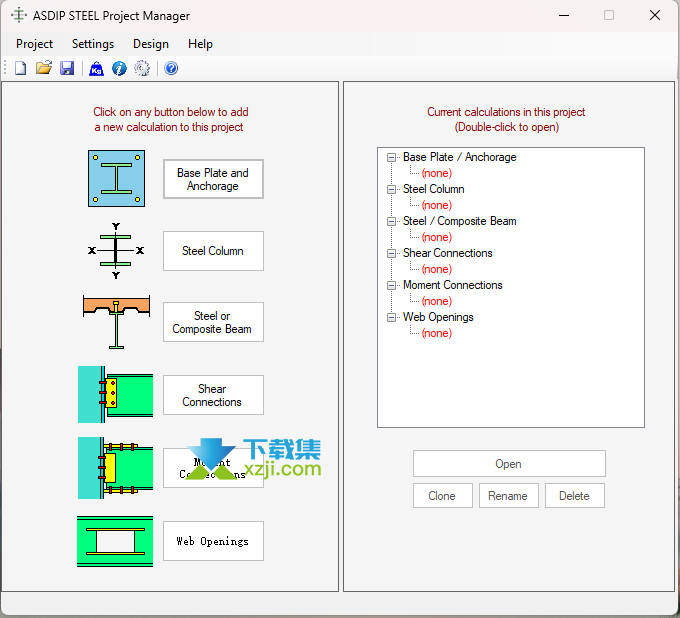Click the Rename button
Screen dimensions: 680x618
508,496
